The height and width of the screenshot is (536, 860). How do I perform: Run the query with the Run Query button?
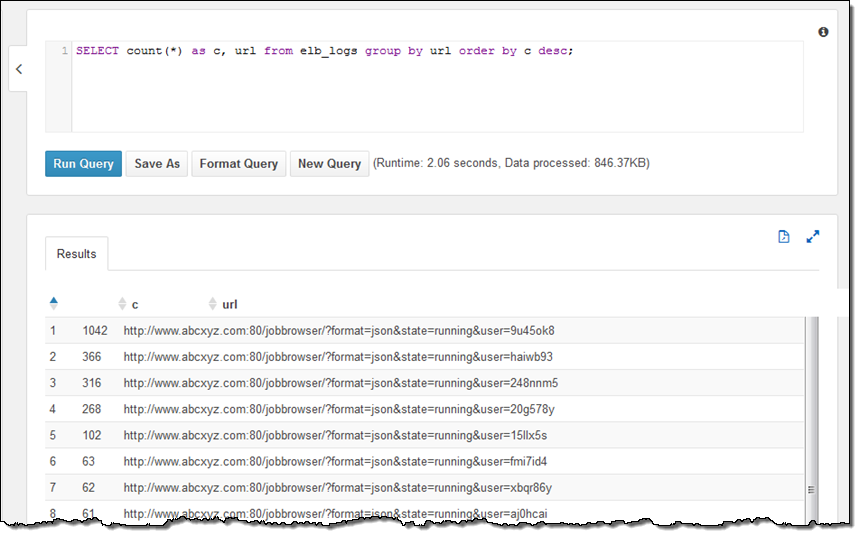pos(83,164)
